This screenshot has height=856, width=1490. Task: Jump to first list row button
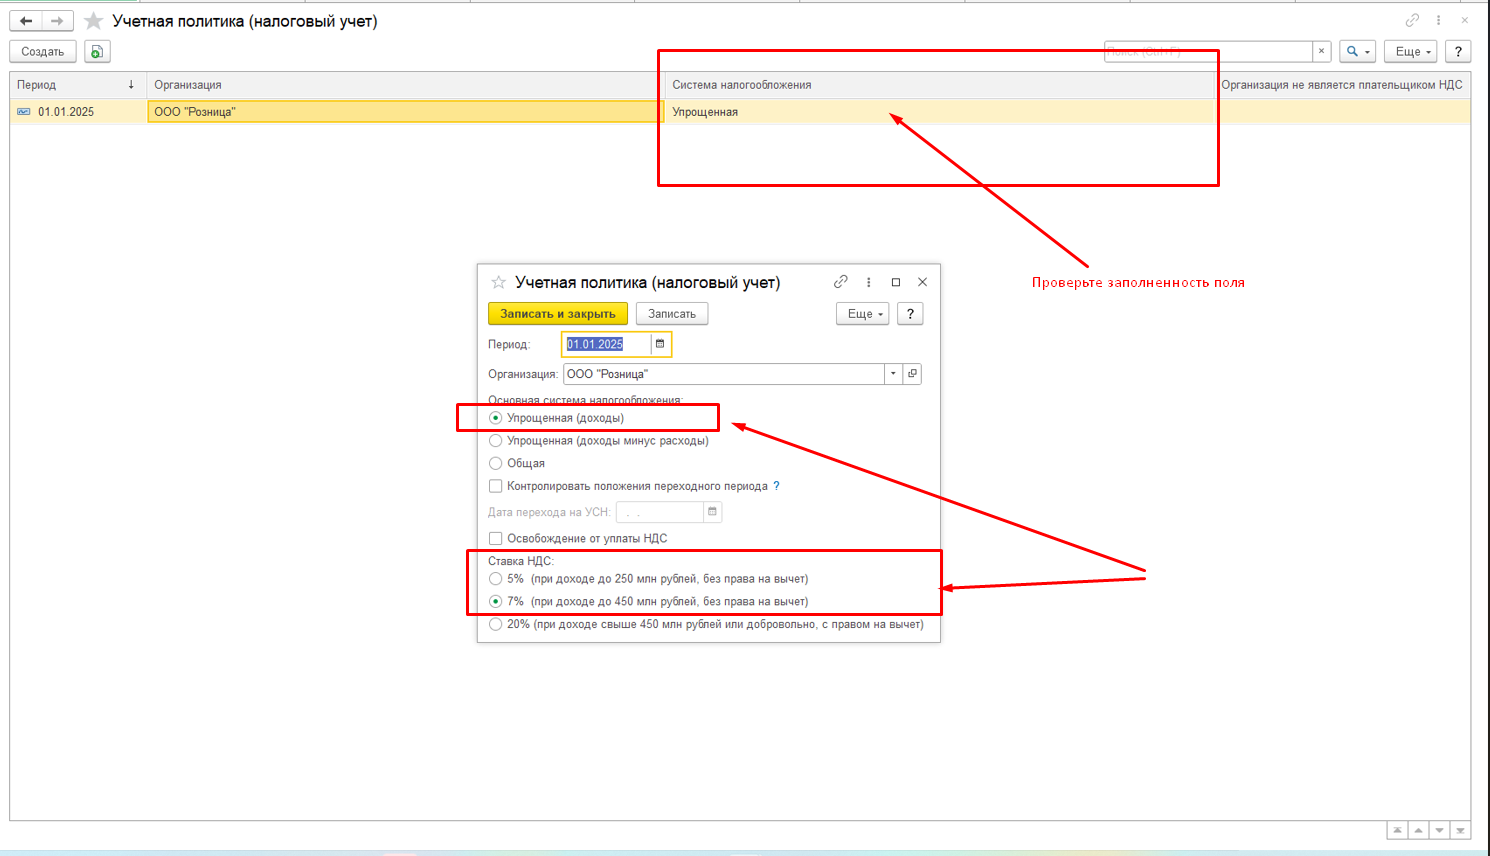1397,831
